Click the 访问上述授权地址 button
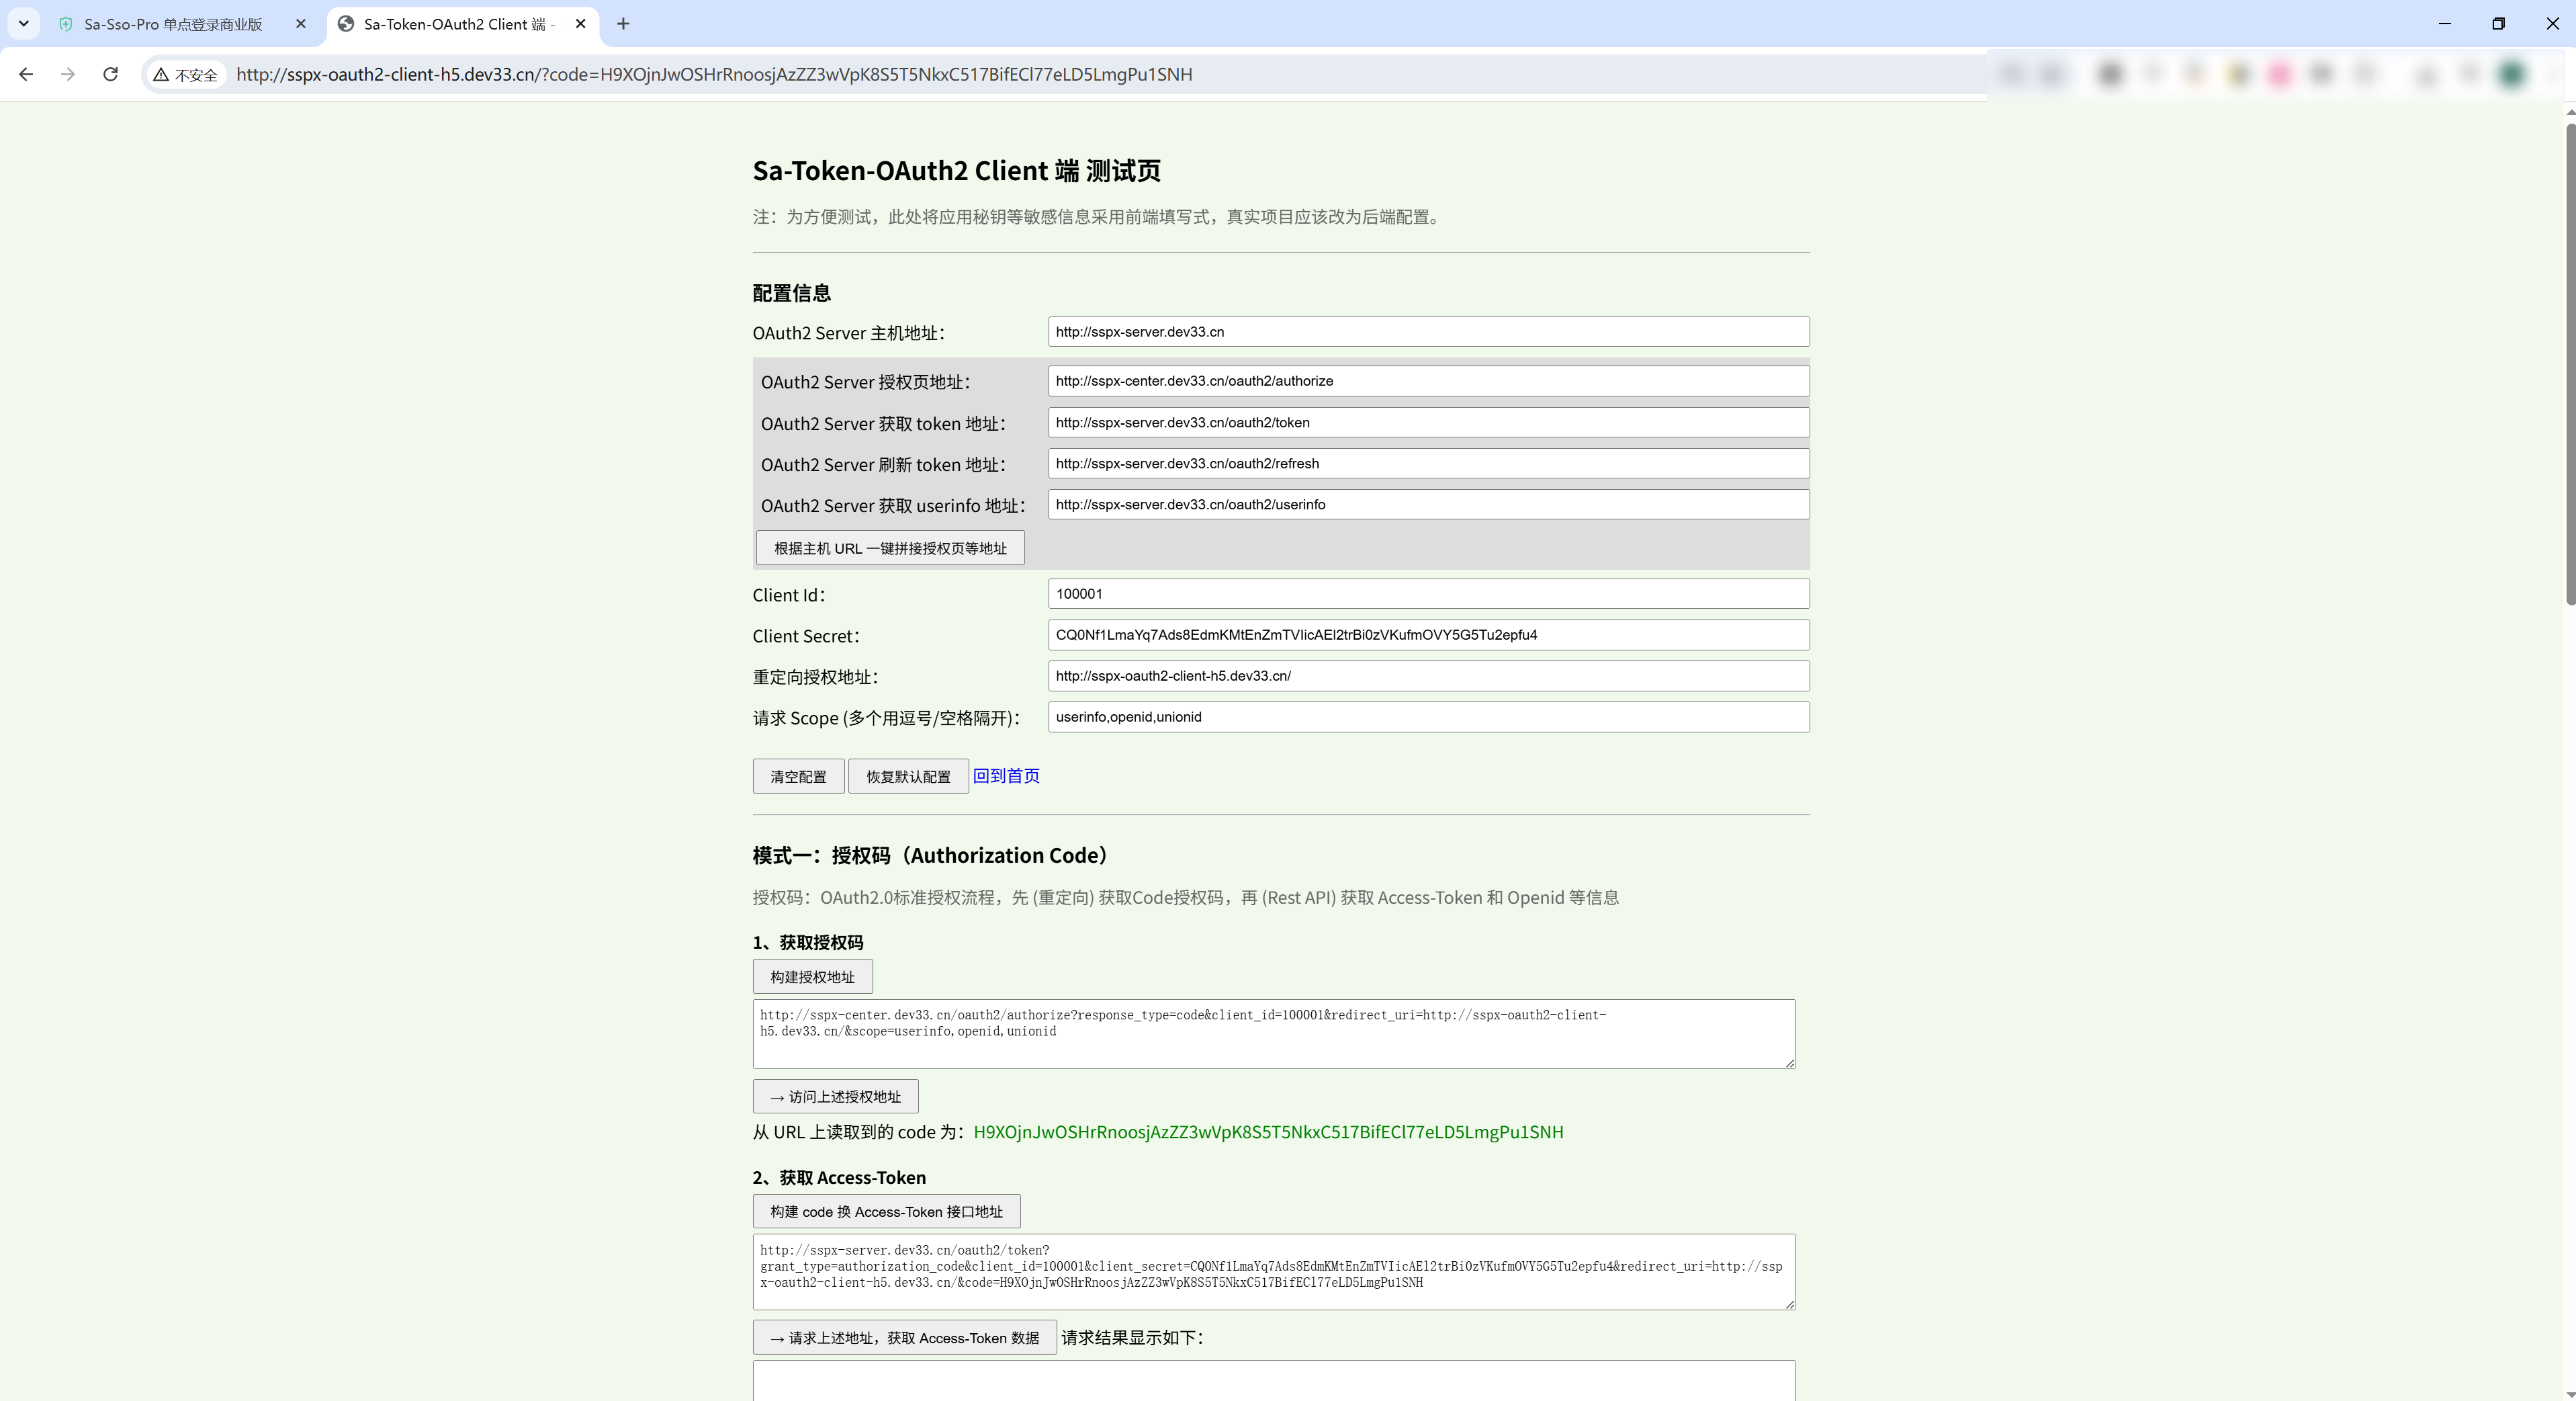 (x=835, y=1097)
